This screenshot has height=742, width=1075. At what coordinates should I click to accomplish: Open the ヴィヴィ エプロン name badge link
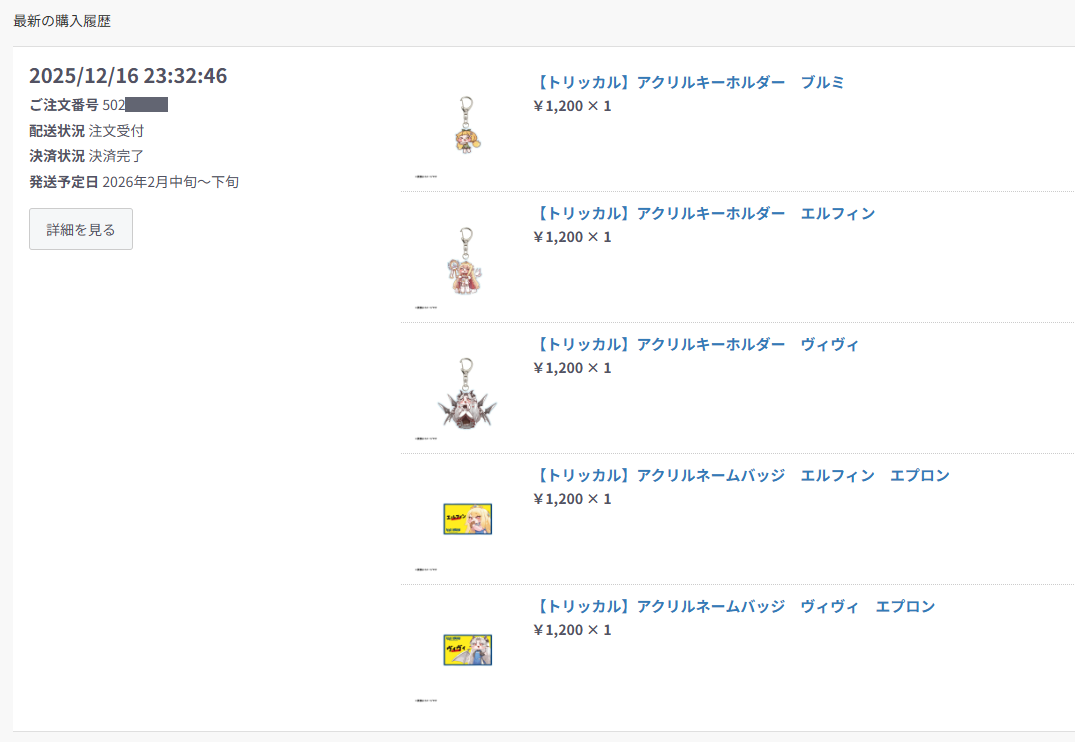click(x=734, y=606)
